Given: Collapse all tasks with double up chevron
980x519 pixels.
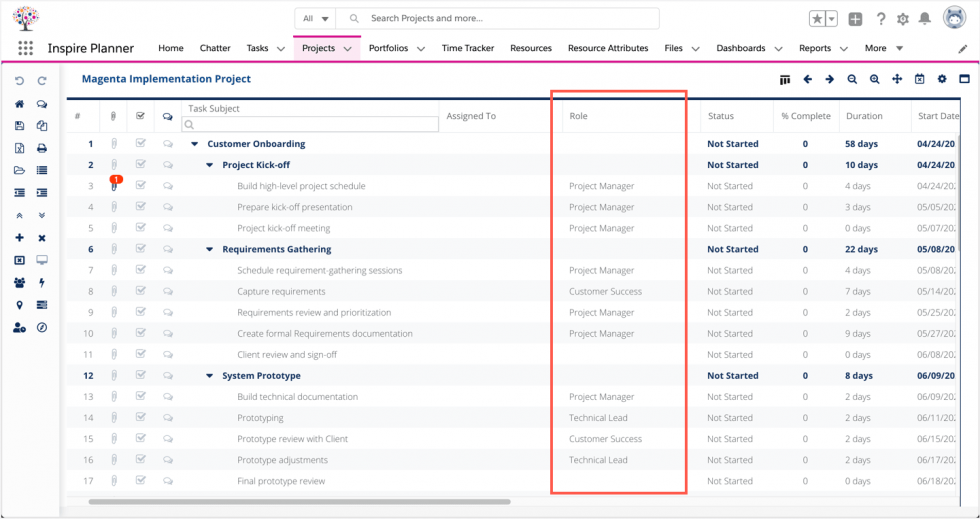Looking at the screenshot, I should coord(19,215).
